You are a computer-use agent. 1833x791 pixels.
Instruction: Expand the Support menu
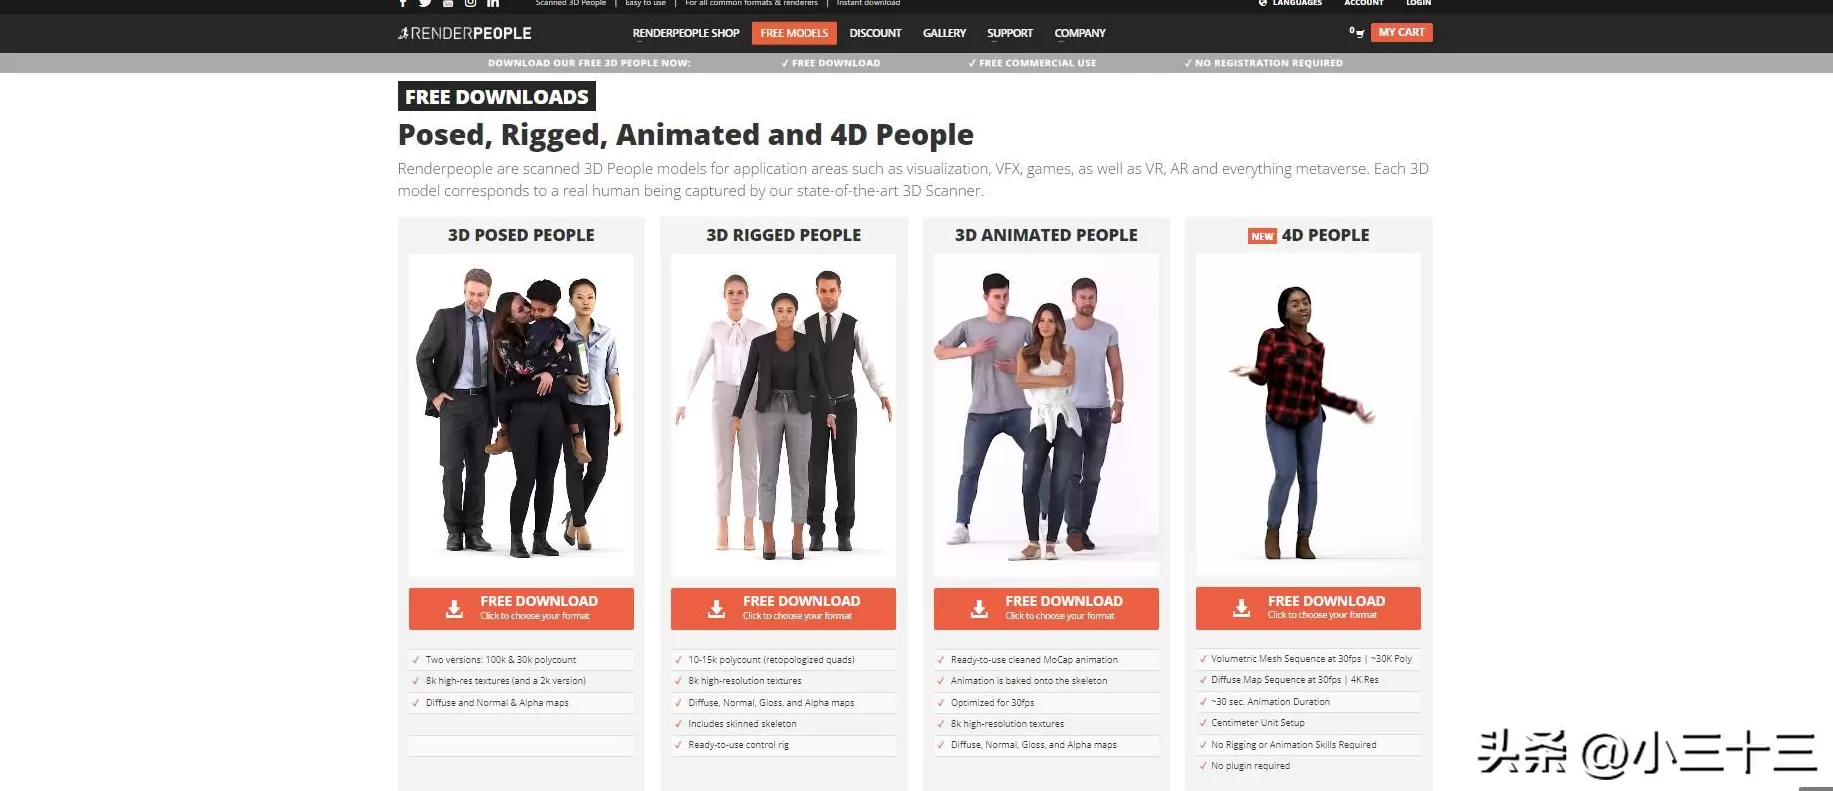coord(1010,33)
